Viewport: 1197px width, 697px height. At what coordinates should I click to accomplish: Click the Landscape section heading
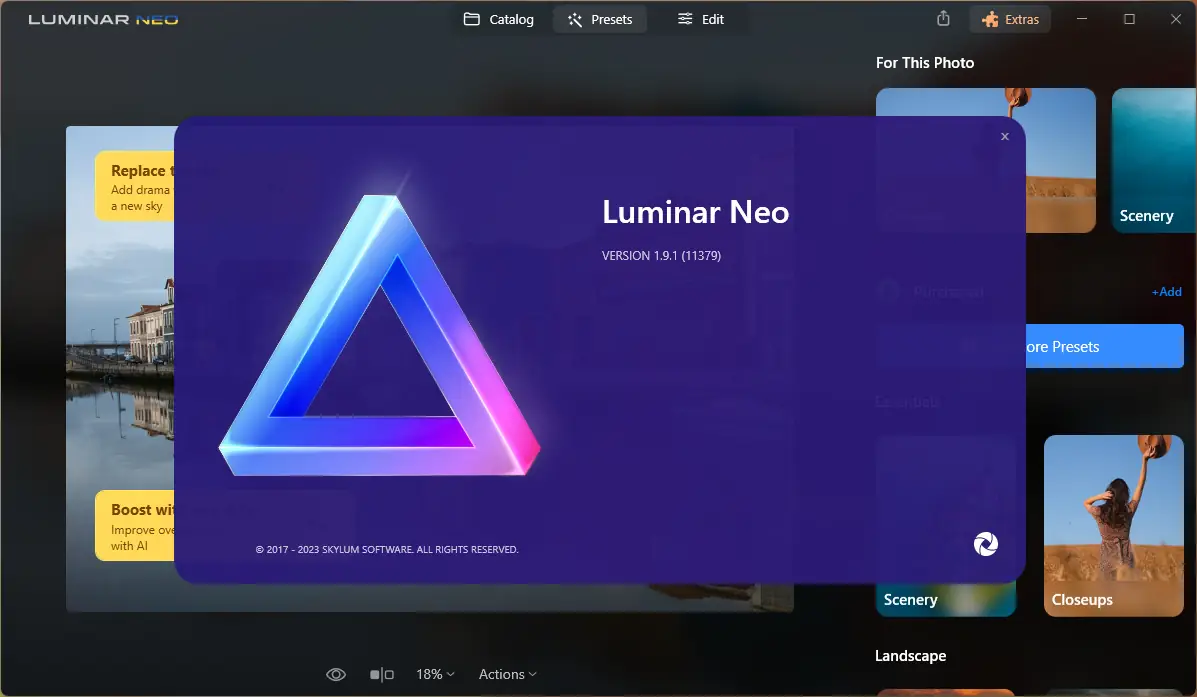(911, 656)
